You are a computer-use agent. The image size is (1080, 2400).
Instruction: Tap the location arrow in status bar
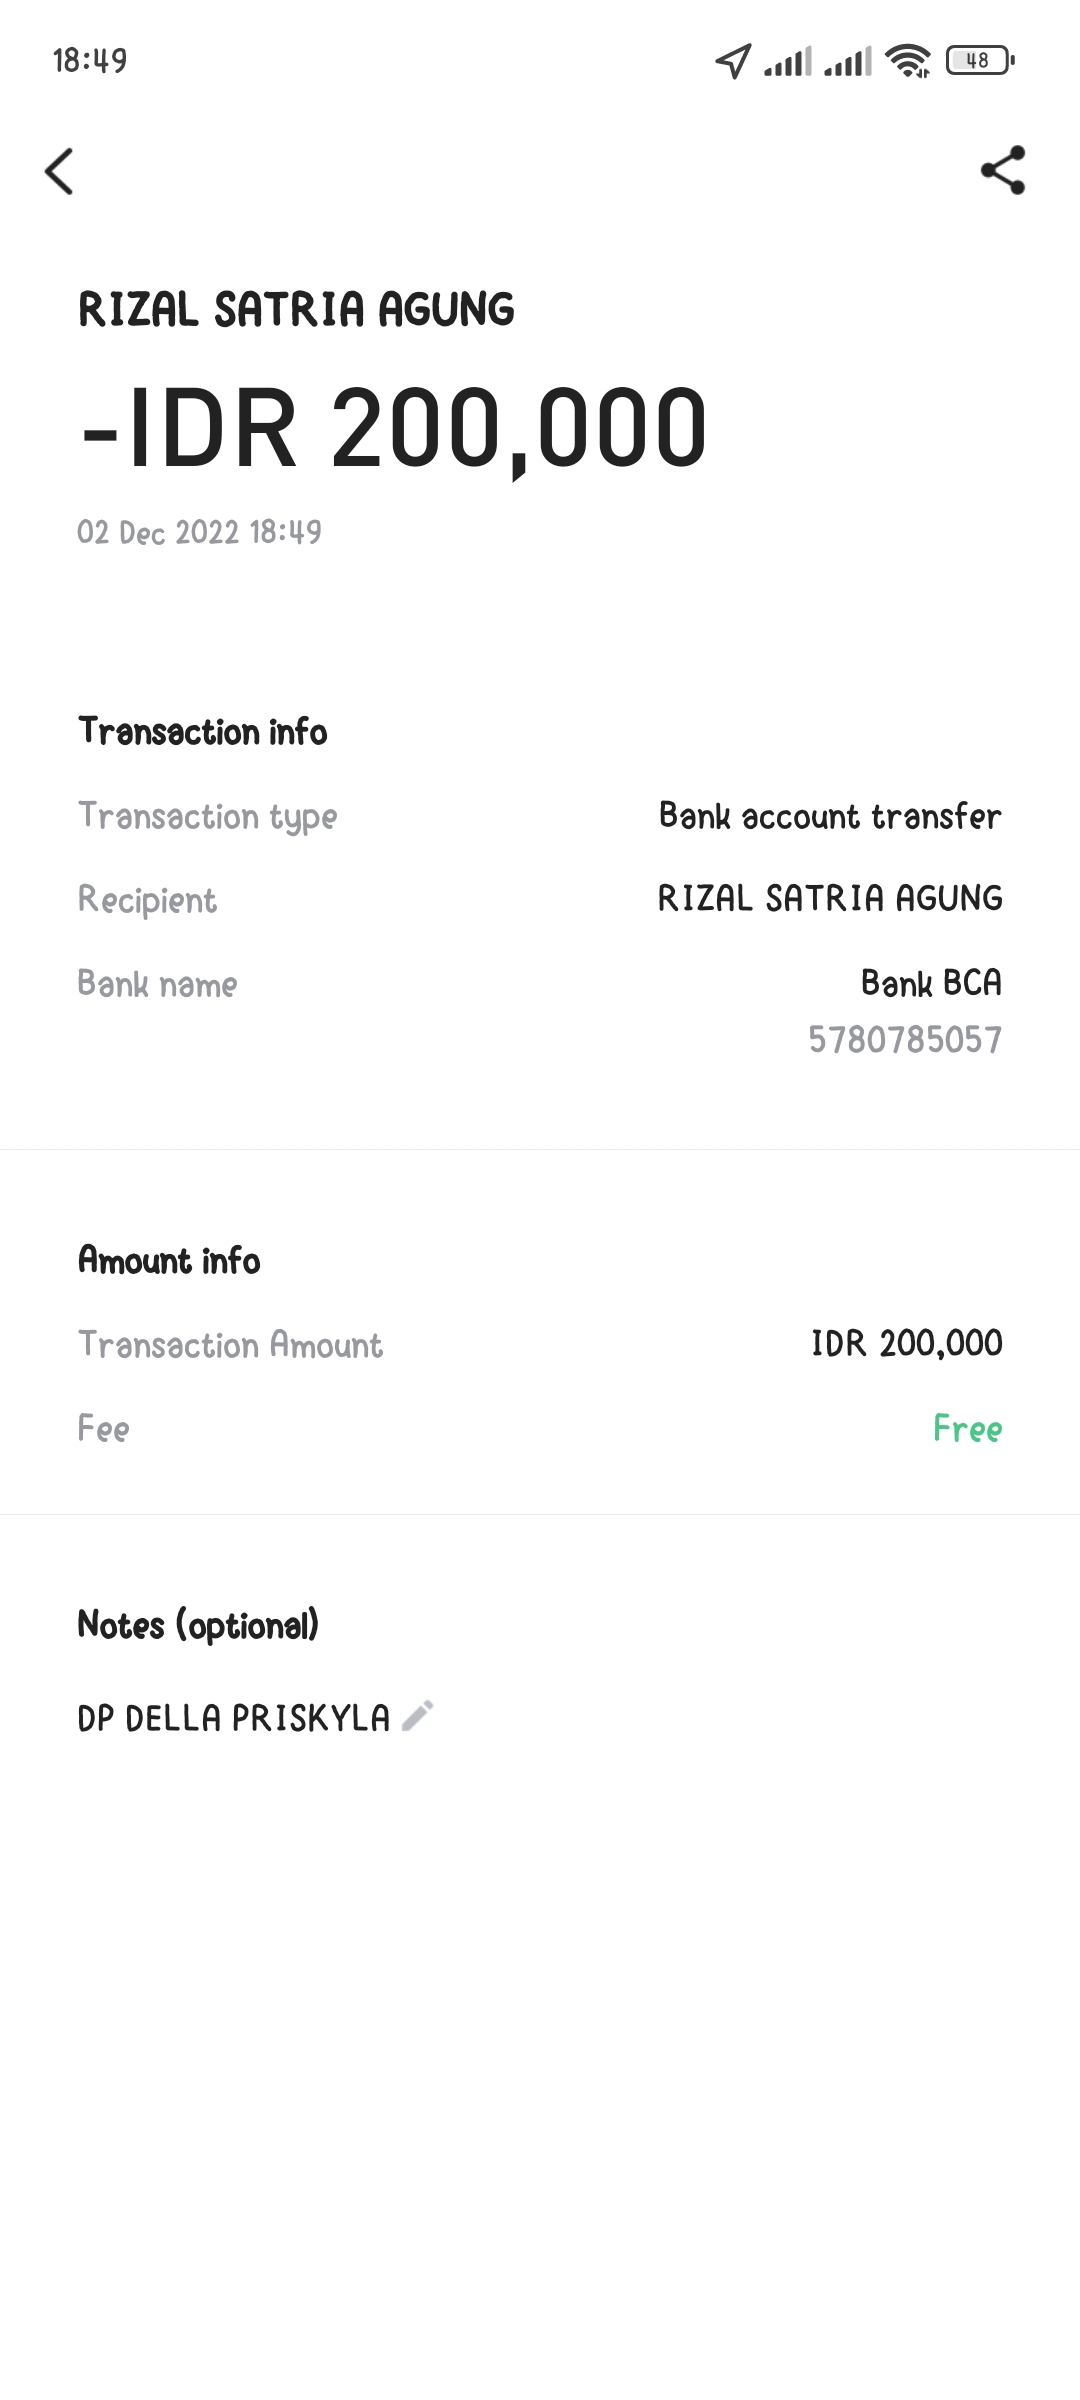click(733, 61)
